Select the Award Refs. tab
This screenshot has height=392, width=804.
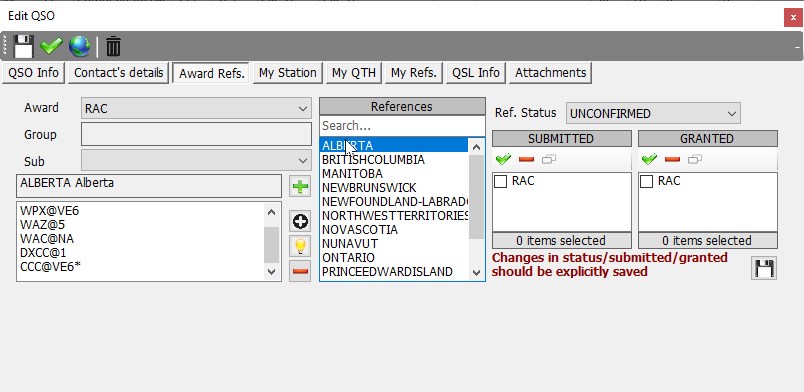click(211, 73)
